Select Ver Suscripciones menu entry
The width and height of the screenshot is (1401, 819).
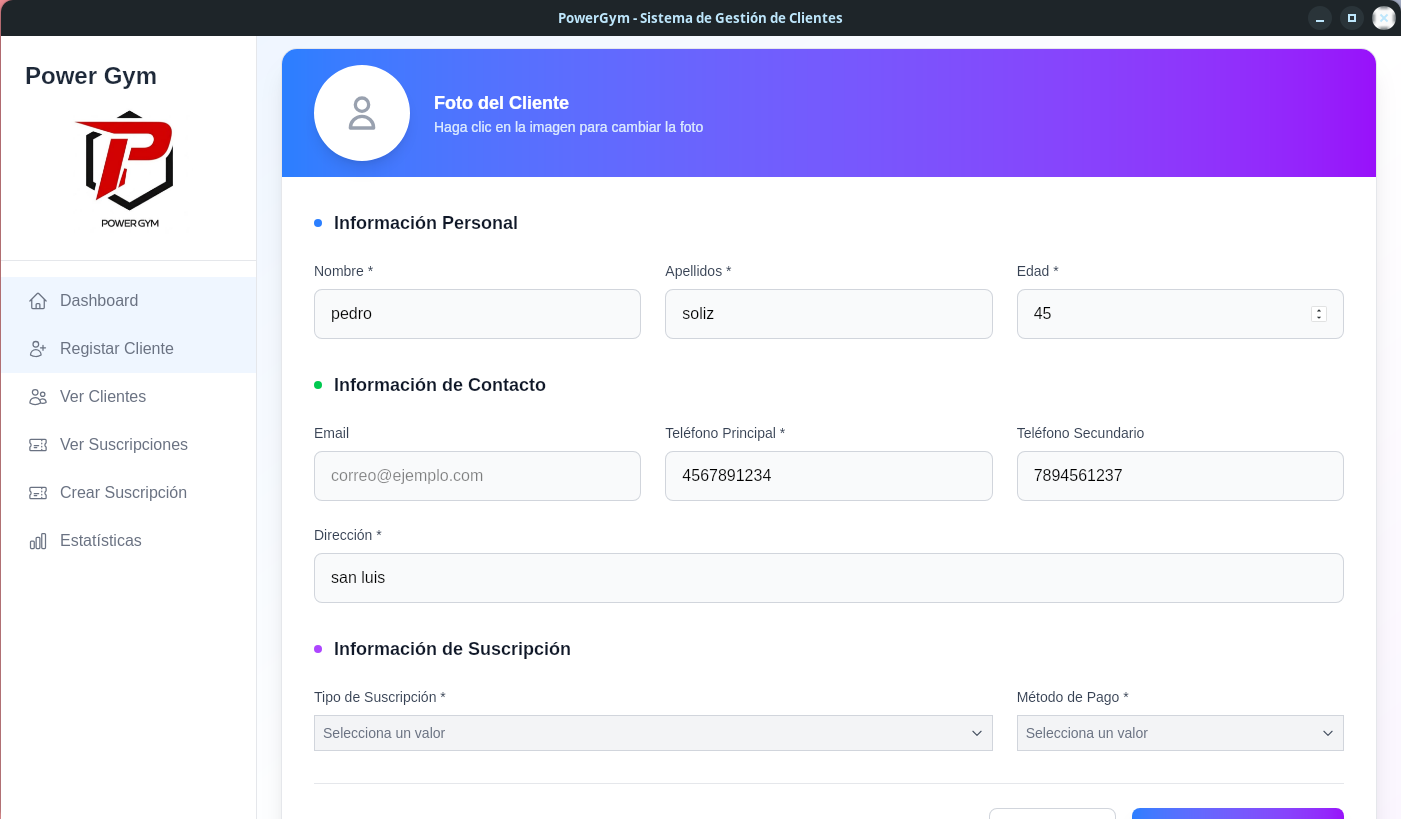pyautogui.click(x=129, y=445)
